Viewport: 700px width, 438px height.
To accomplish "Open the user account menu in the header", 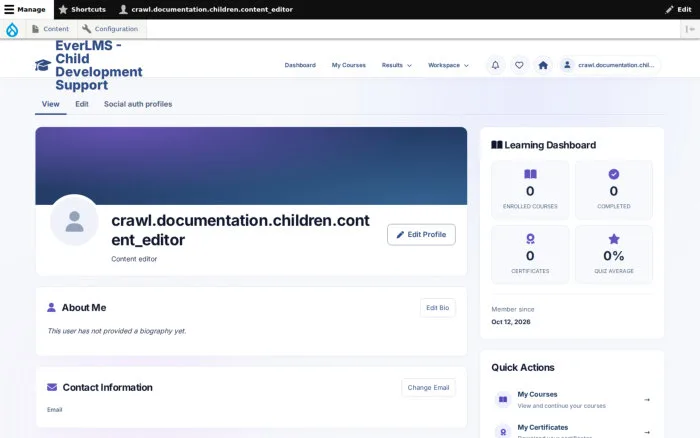I will (610, 65).
